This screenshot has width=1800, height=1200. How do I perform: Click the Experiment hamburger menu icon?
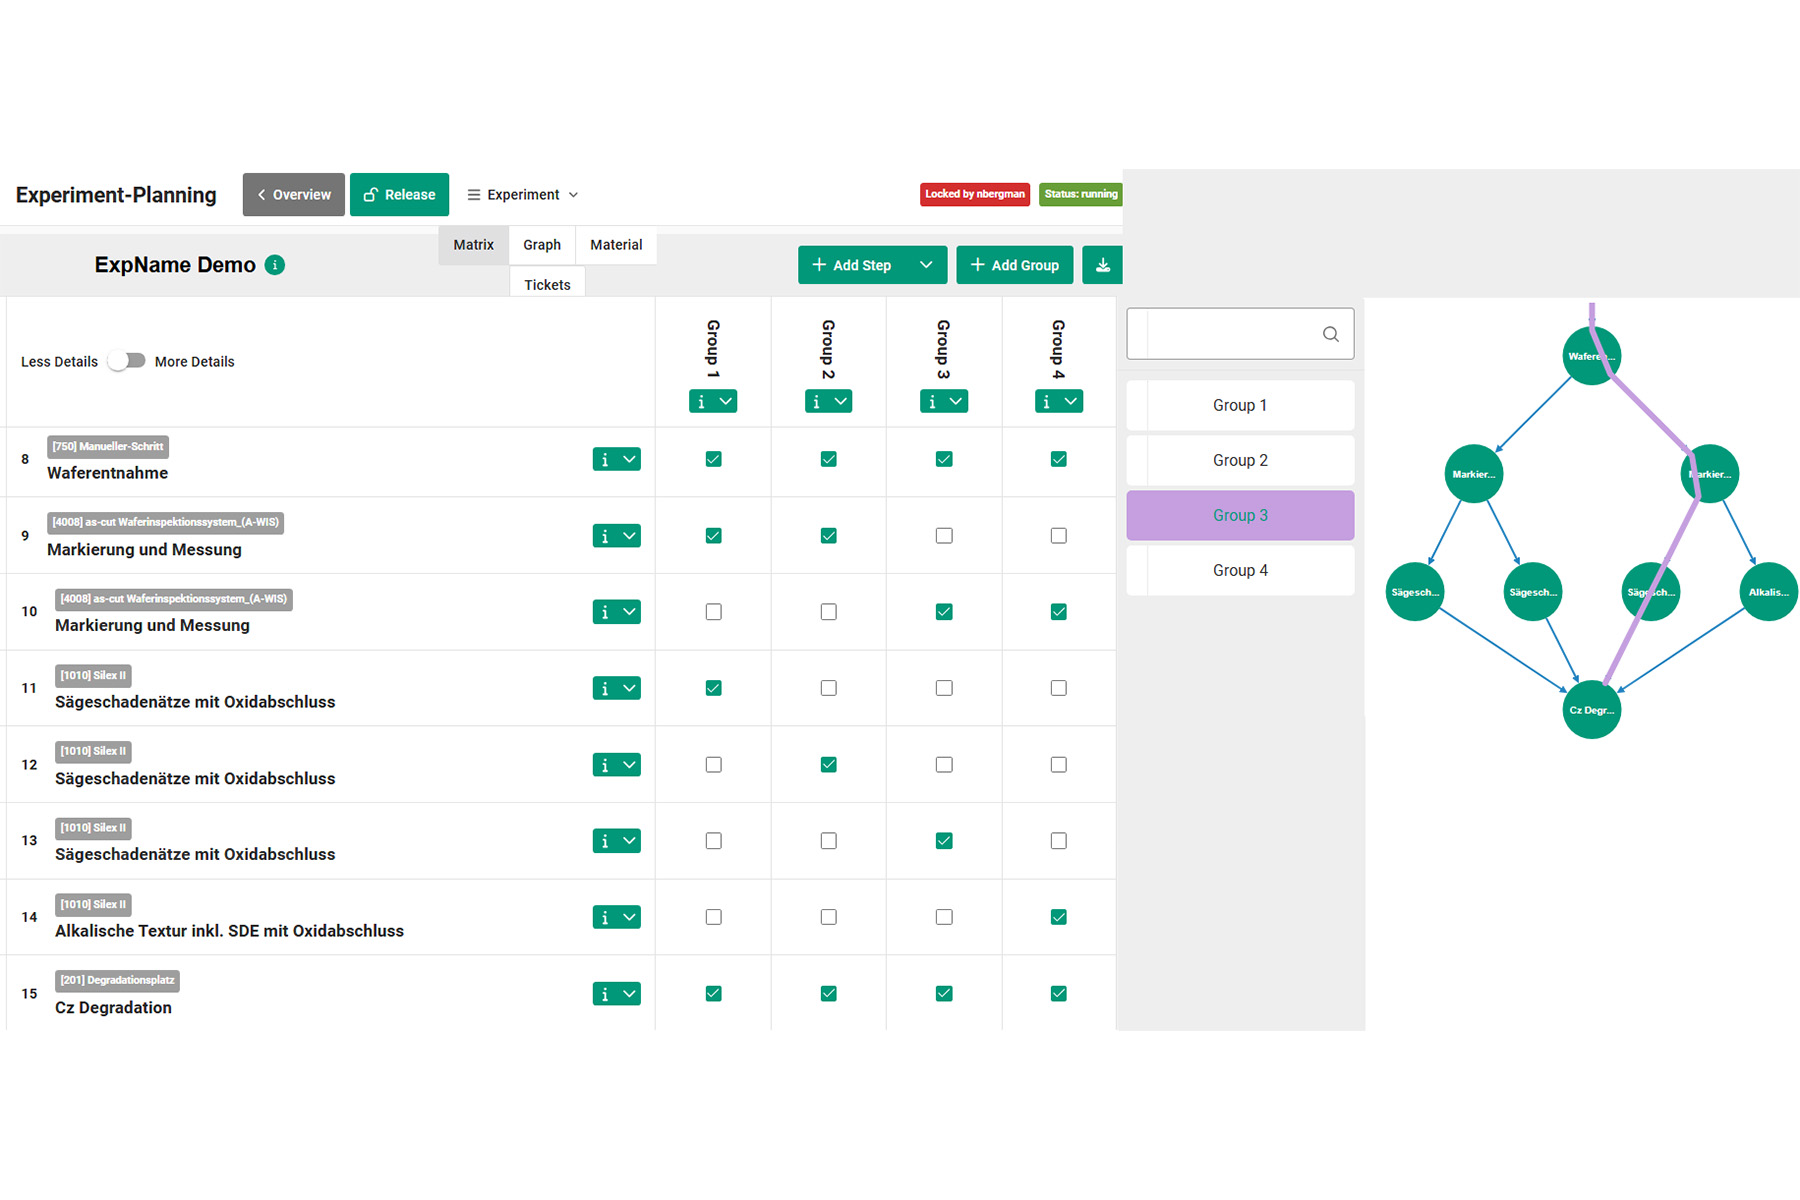pyautogui.click(x=474, y=195)
